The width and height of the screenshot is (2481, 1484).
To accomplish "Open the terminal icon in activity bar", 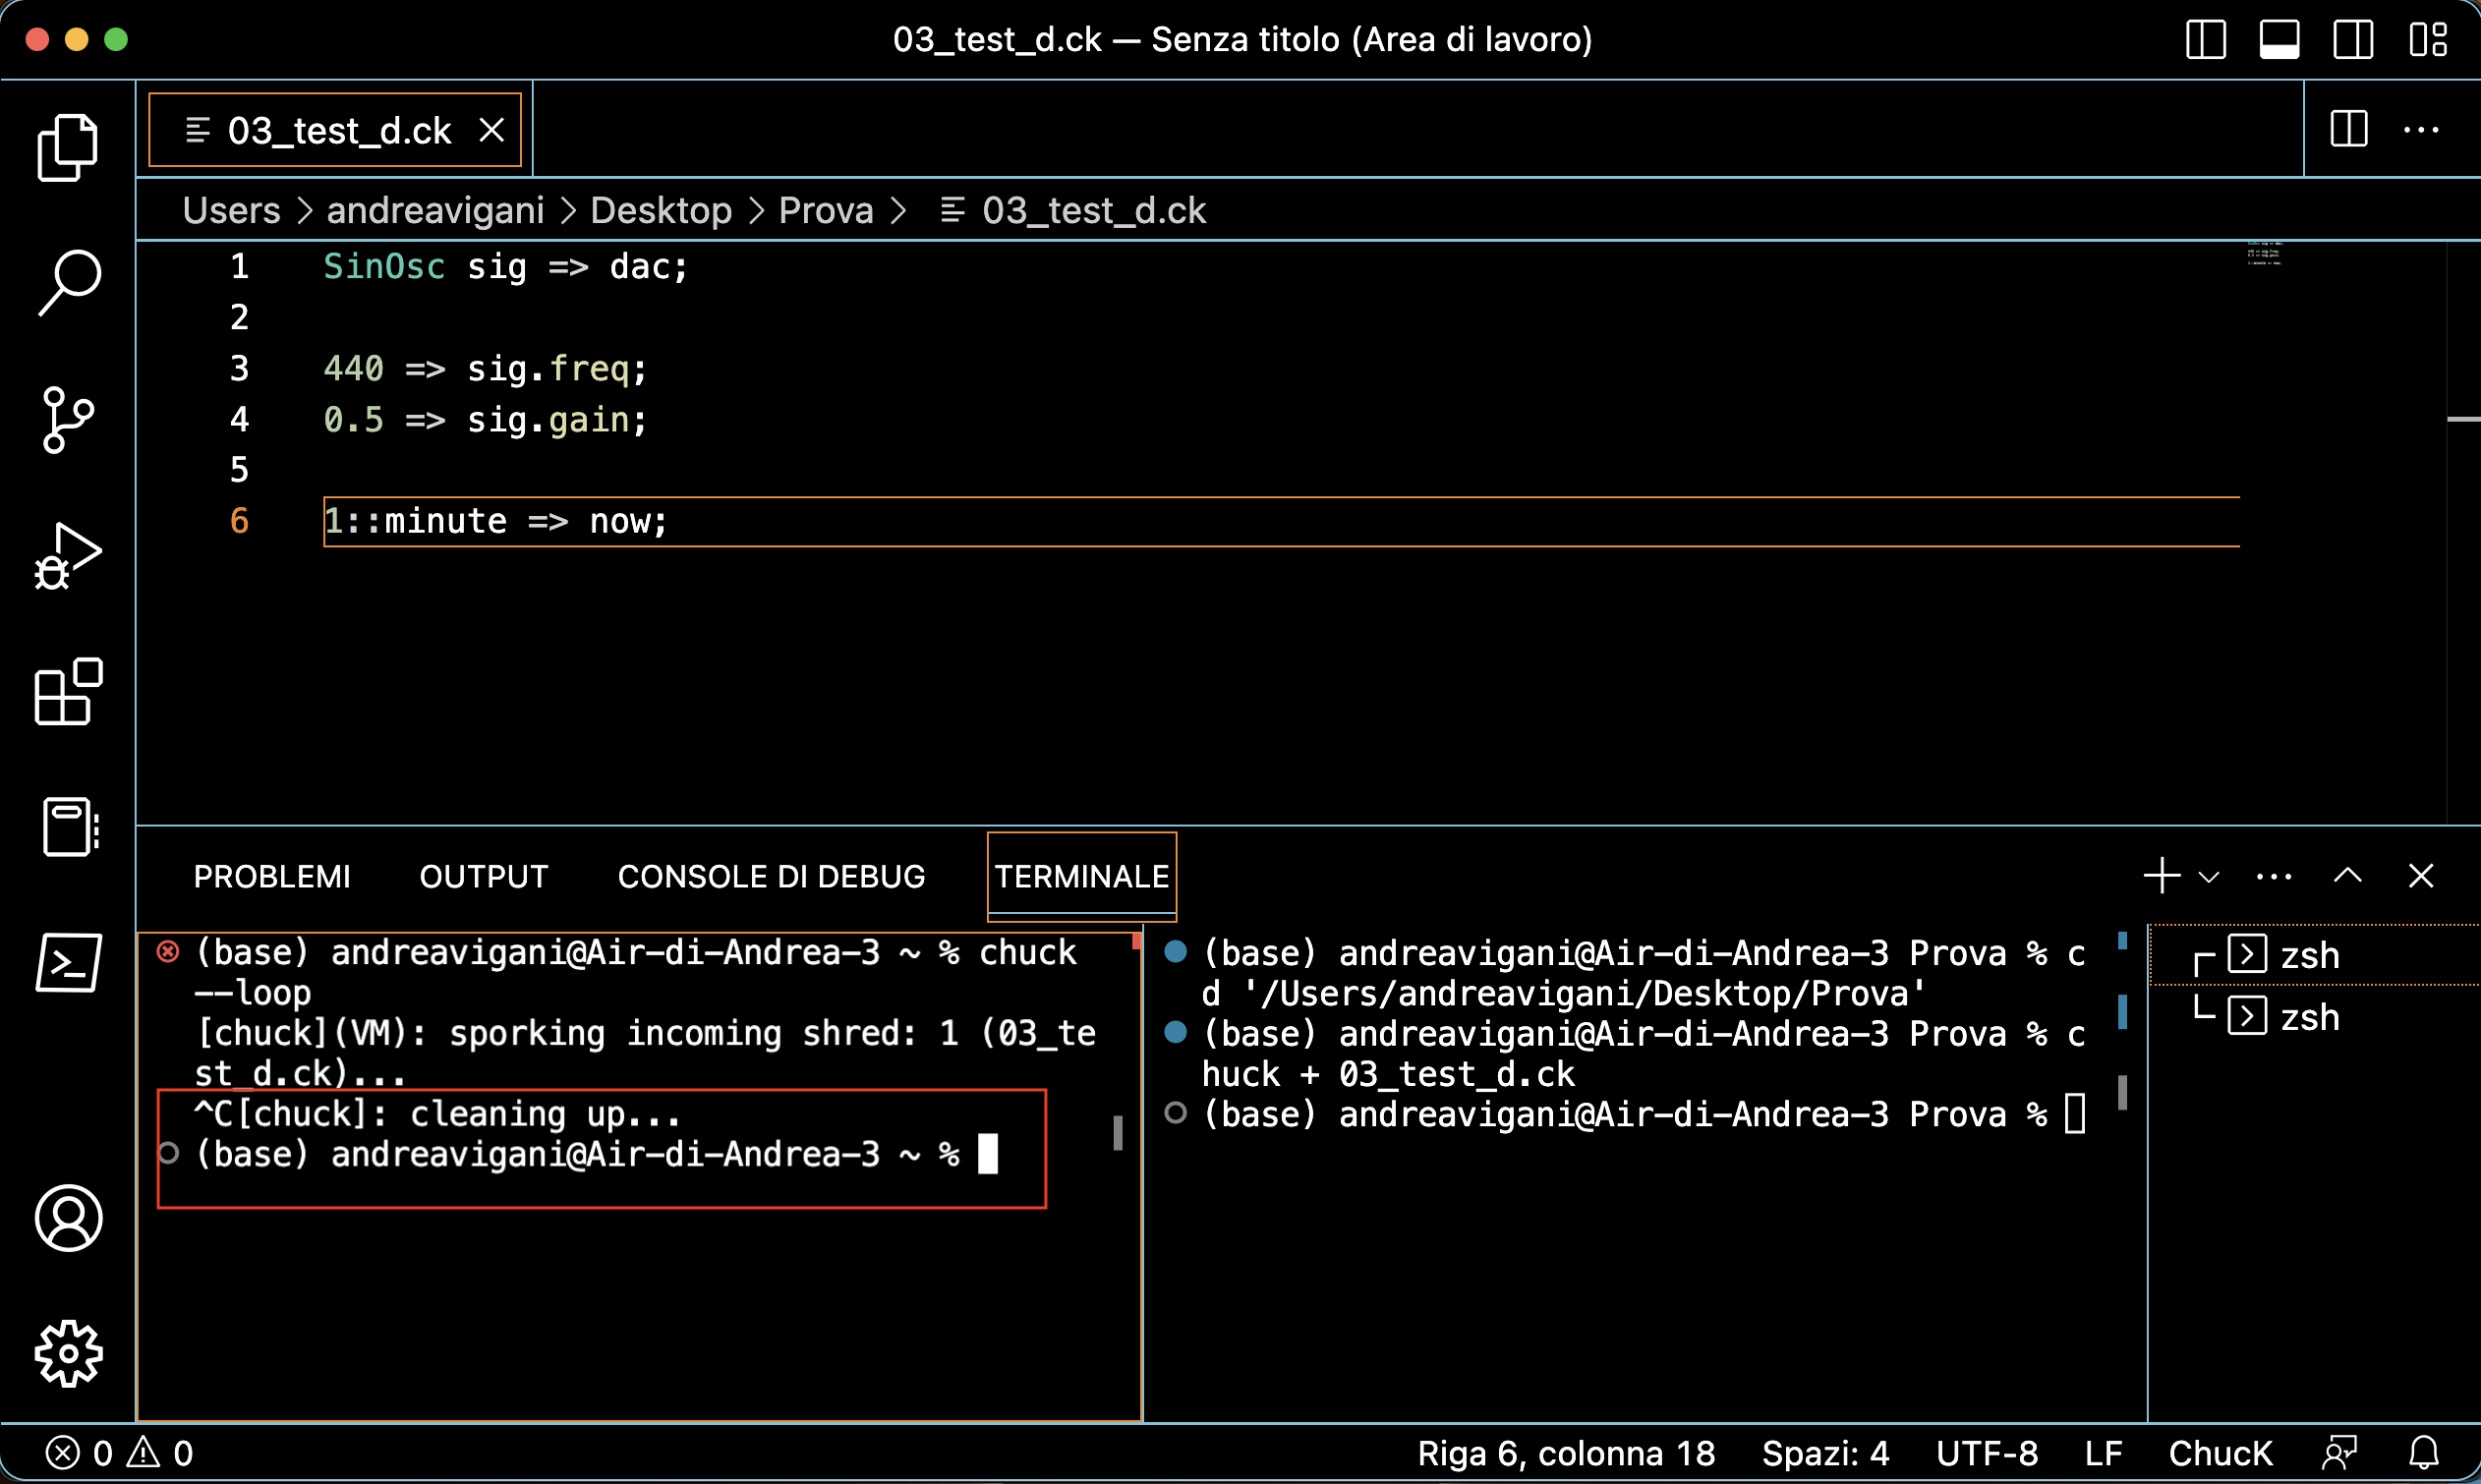I will pos(68,963).
